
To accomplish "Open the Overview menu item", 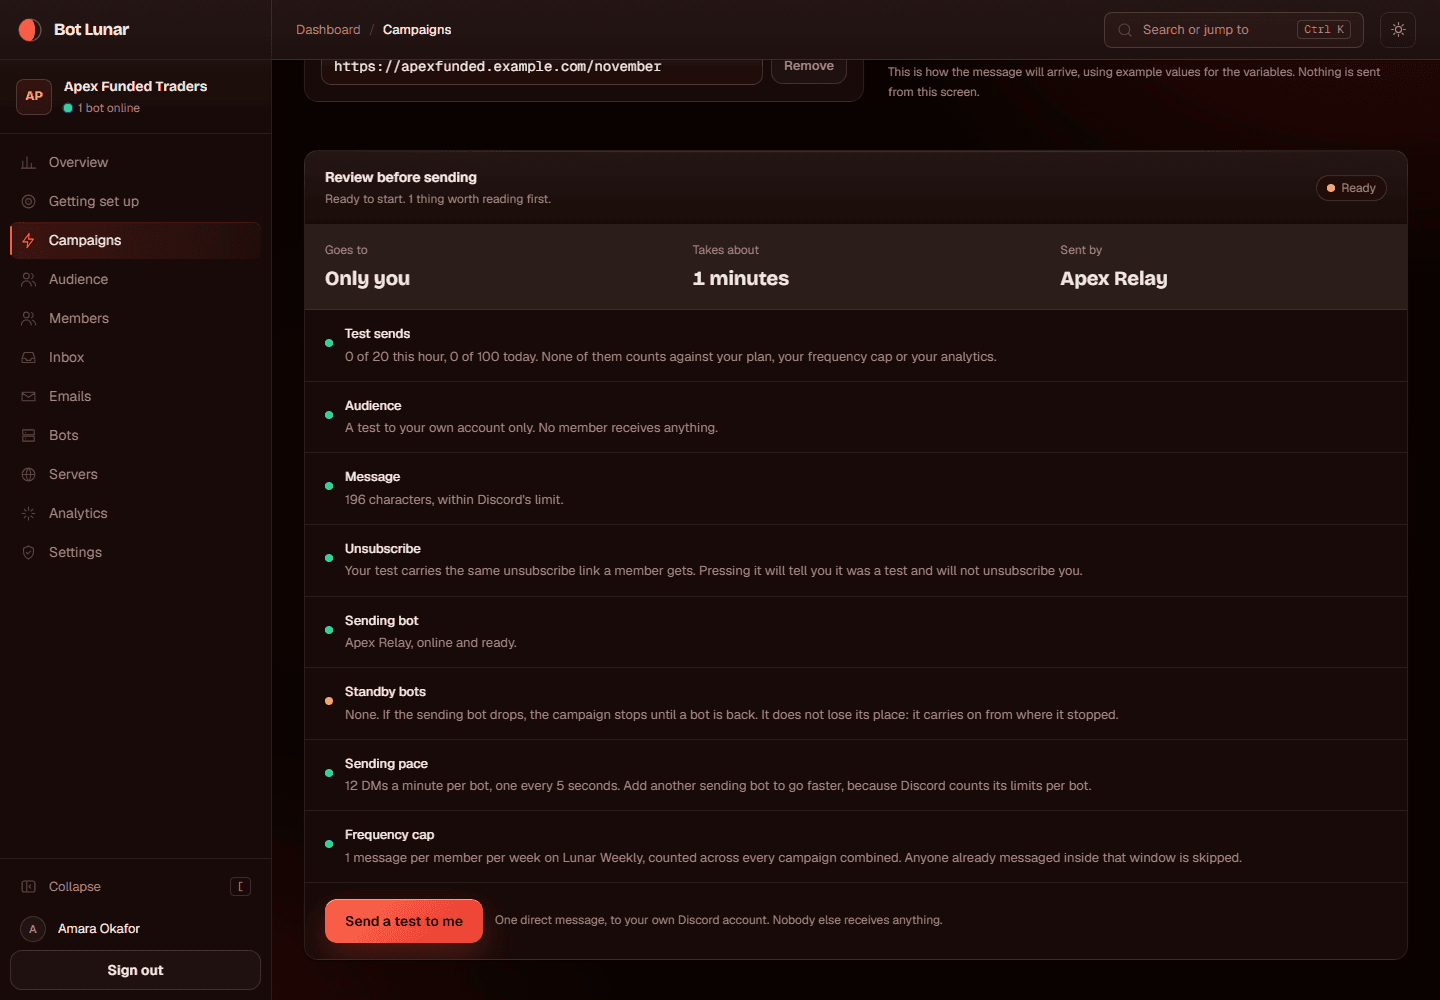I will point(135,163).
